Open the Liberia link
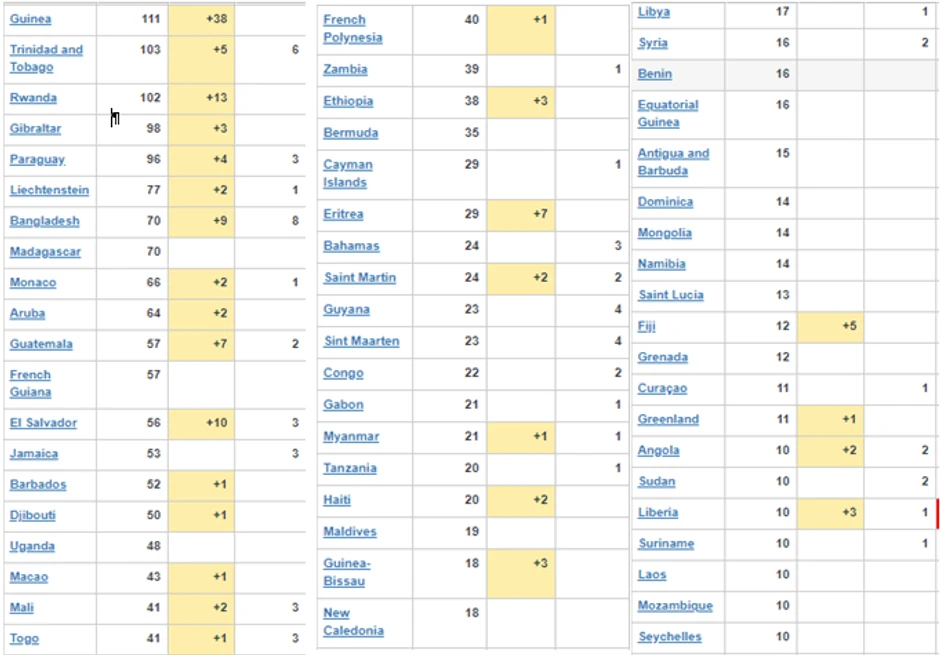This screenshot has width=940, height=655. pos(658,513)
